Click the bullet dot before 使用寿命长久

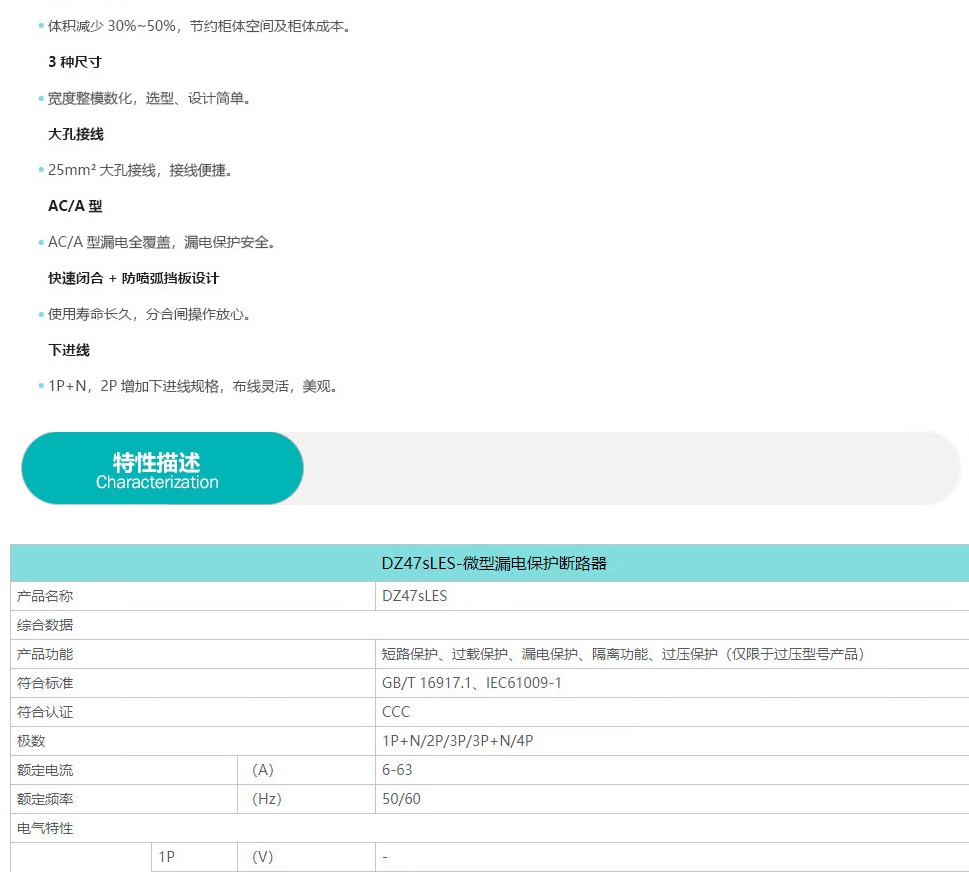41,315
